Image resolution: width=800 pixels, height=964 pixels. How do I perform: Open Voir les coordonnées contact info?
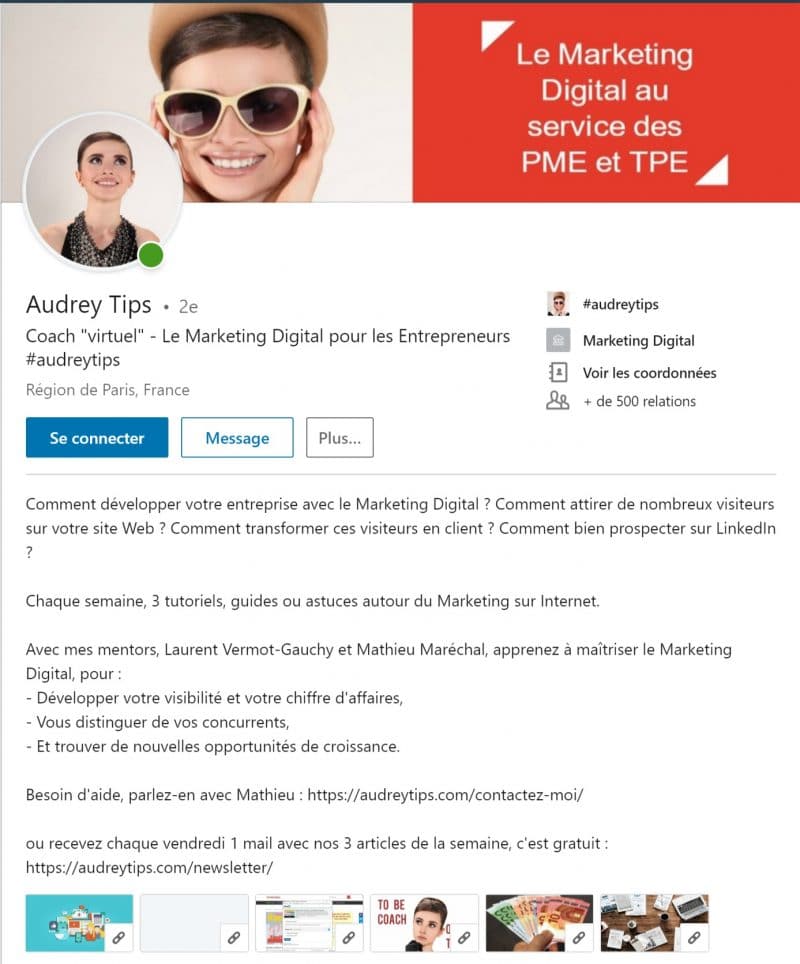(649, 372)
